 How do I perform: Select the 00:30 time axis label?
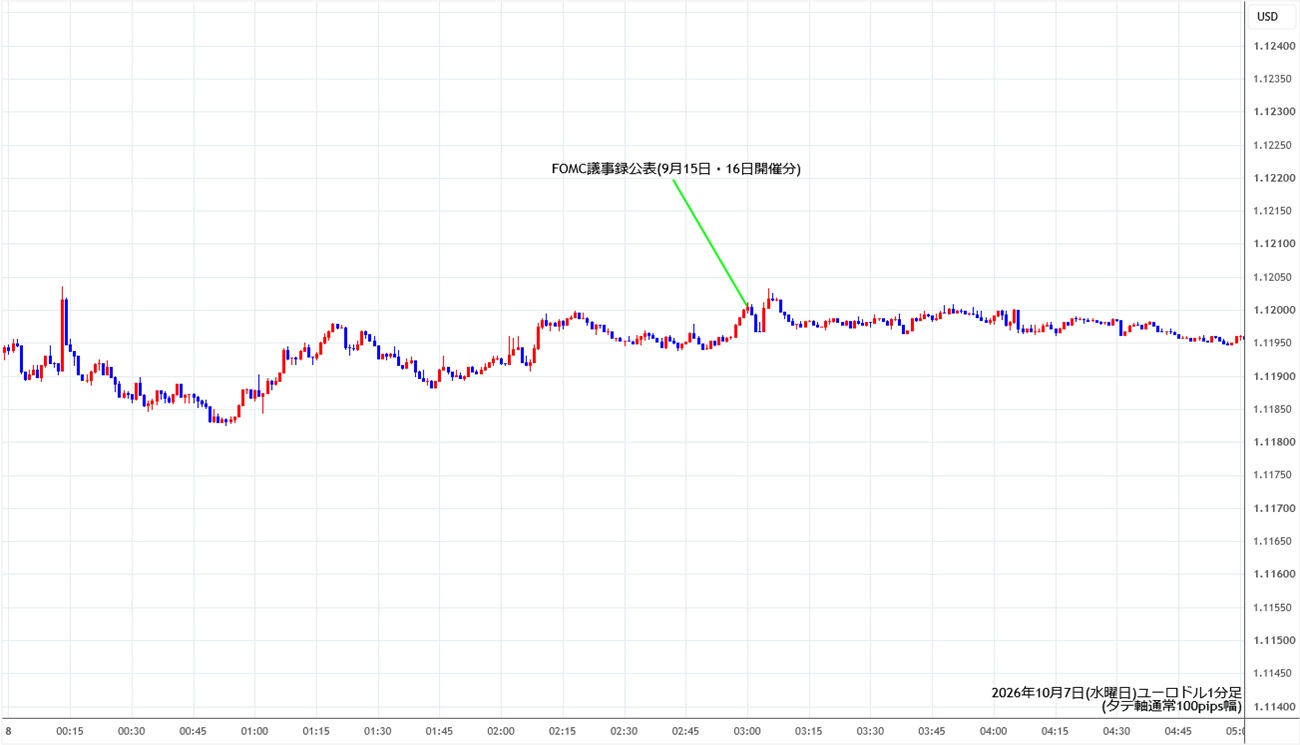[x=132, y=731]
